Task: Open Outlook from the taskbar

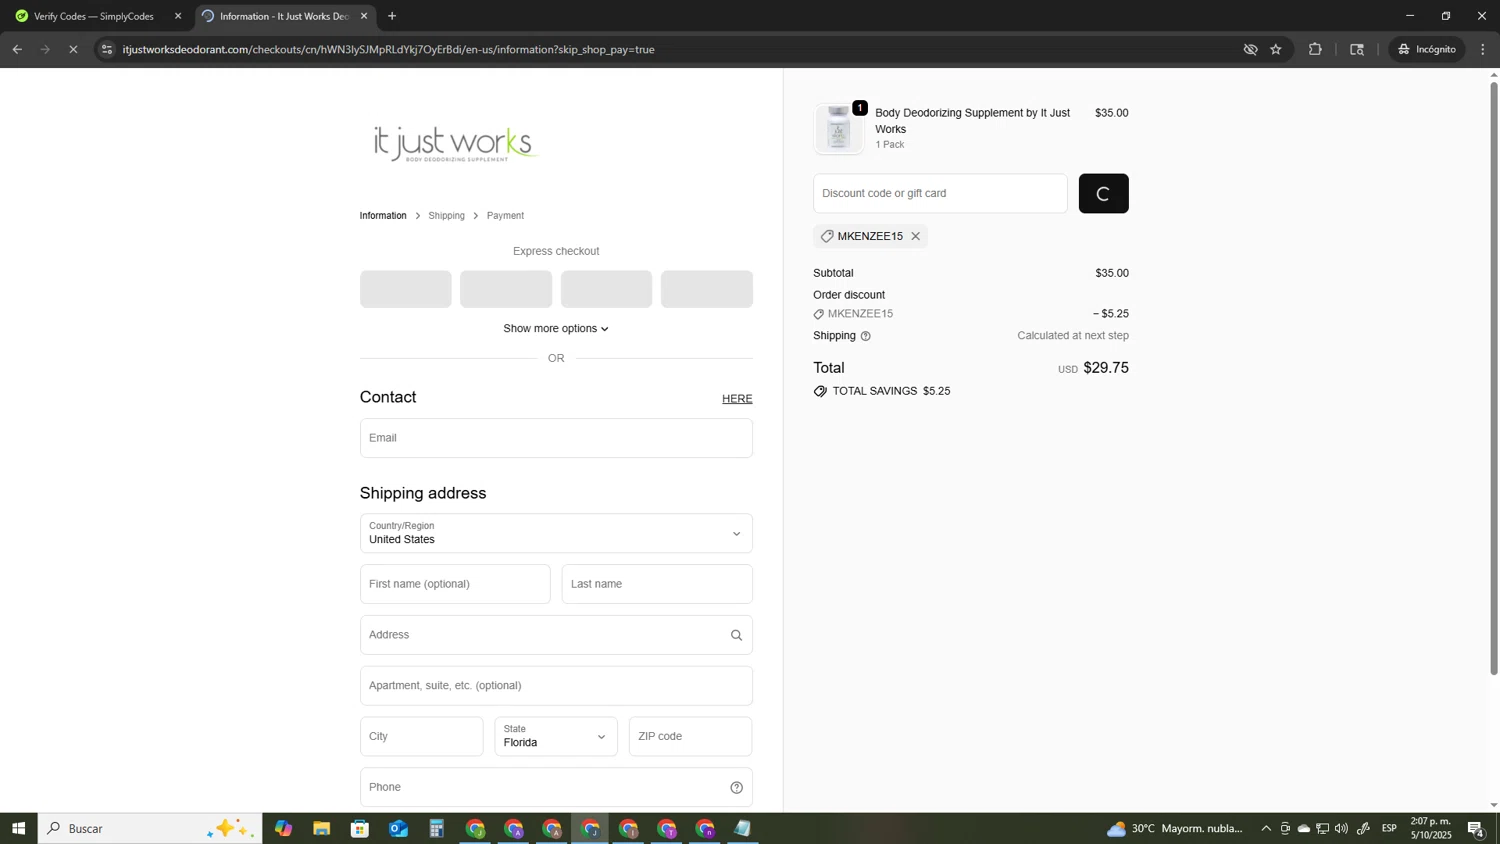Action: click(398, 829)
